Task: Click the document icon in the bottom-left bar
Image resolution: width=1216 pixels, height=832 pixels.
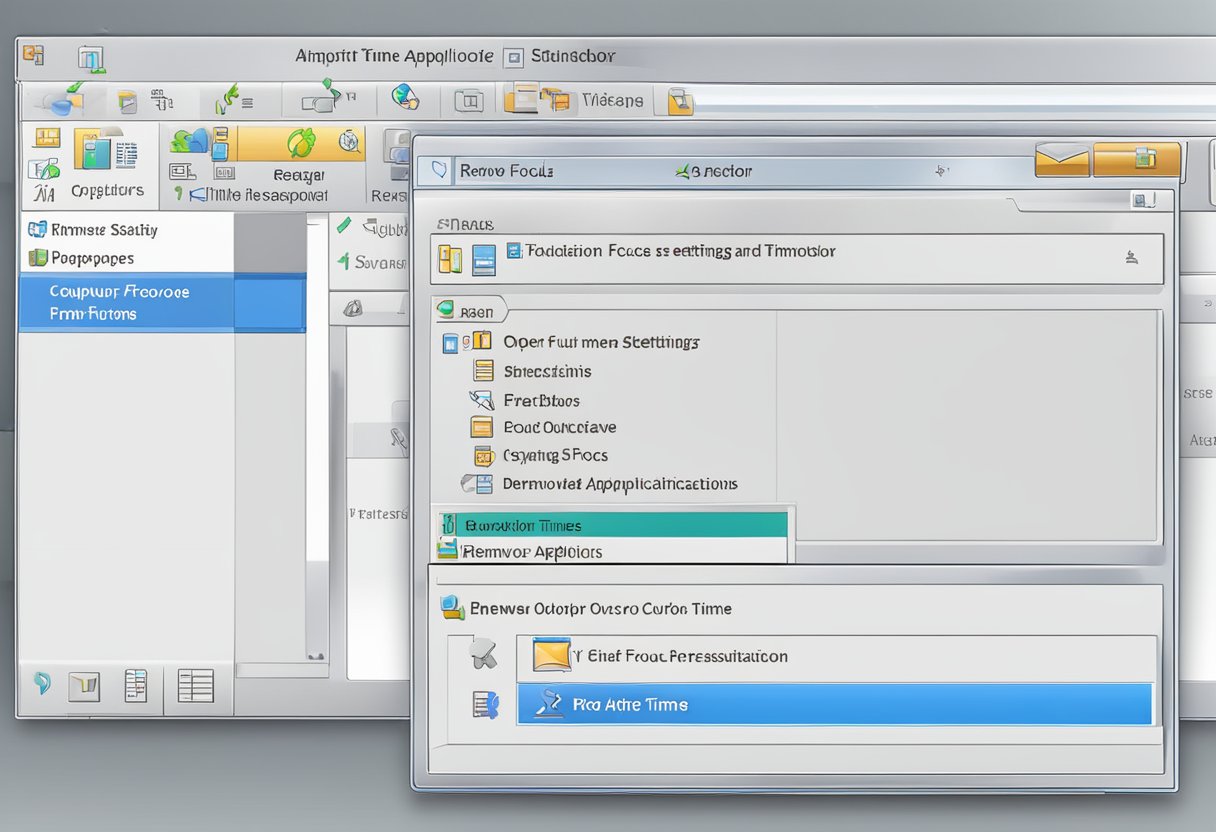Action: pyautogui.click(x=135, y=685)
